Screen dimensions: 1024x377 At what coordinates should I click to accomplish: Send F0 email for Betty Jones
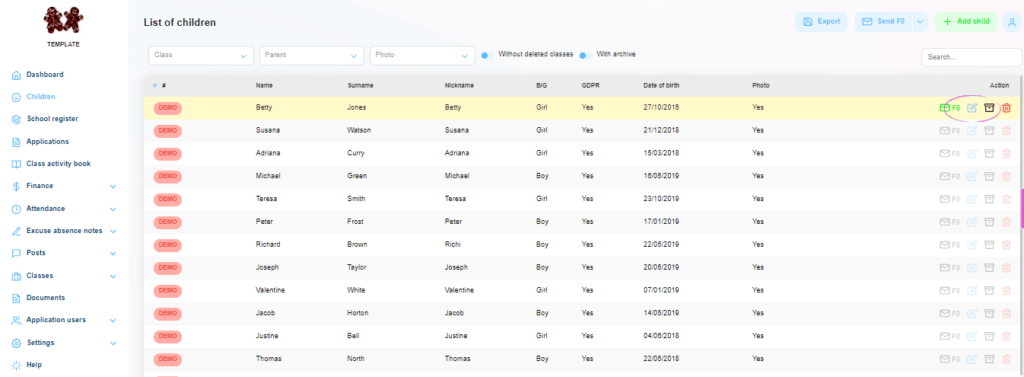click(x=949, y=108)
